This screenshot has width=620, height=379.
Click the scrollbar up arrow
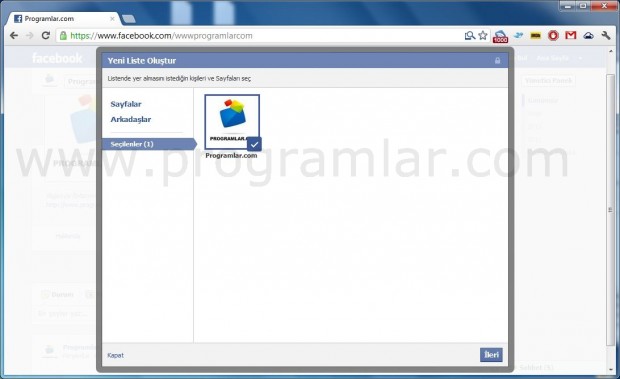pyautogui.click(x=611, y=50)
